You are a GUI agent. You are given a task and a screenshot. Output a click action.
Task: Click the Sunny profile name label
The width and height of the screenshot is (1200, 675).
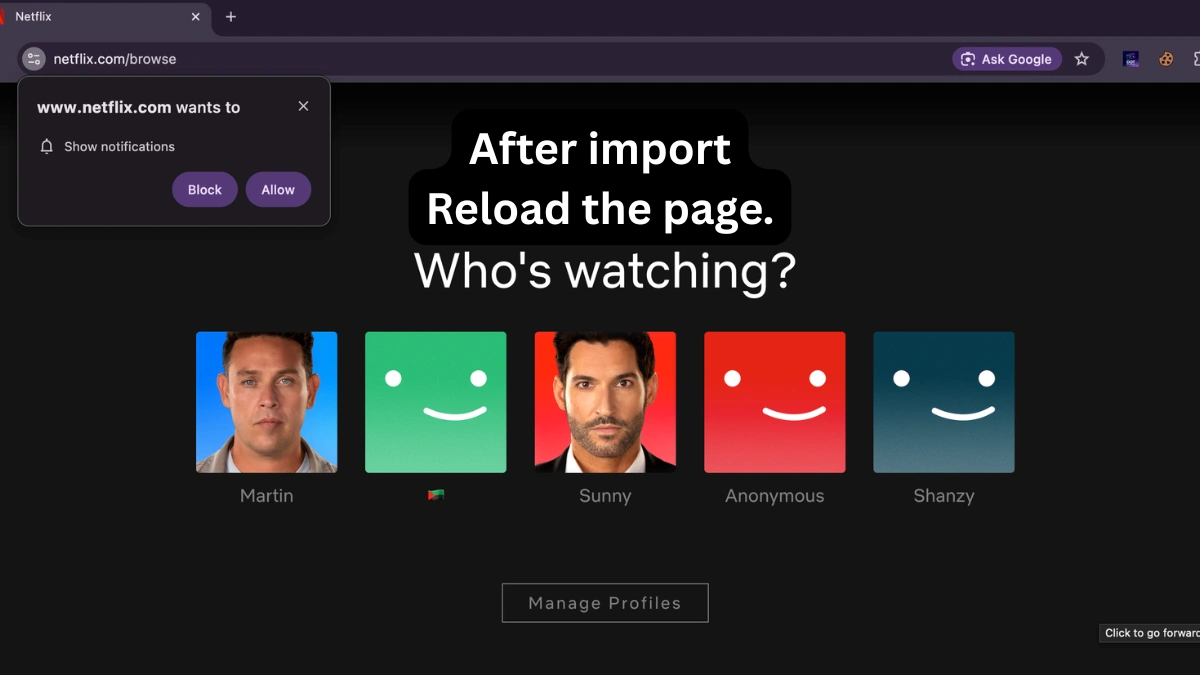click(x=605, y=496)
